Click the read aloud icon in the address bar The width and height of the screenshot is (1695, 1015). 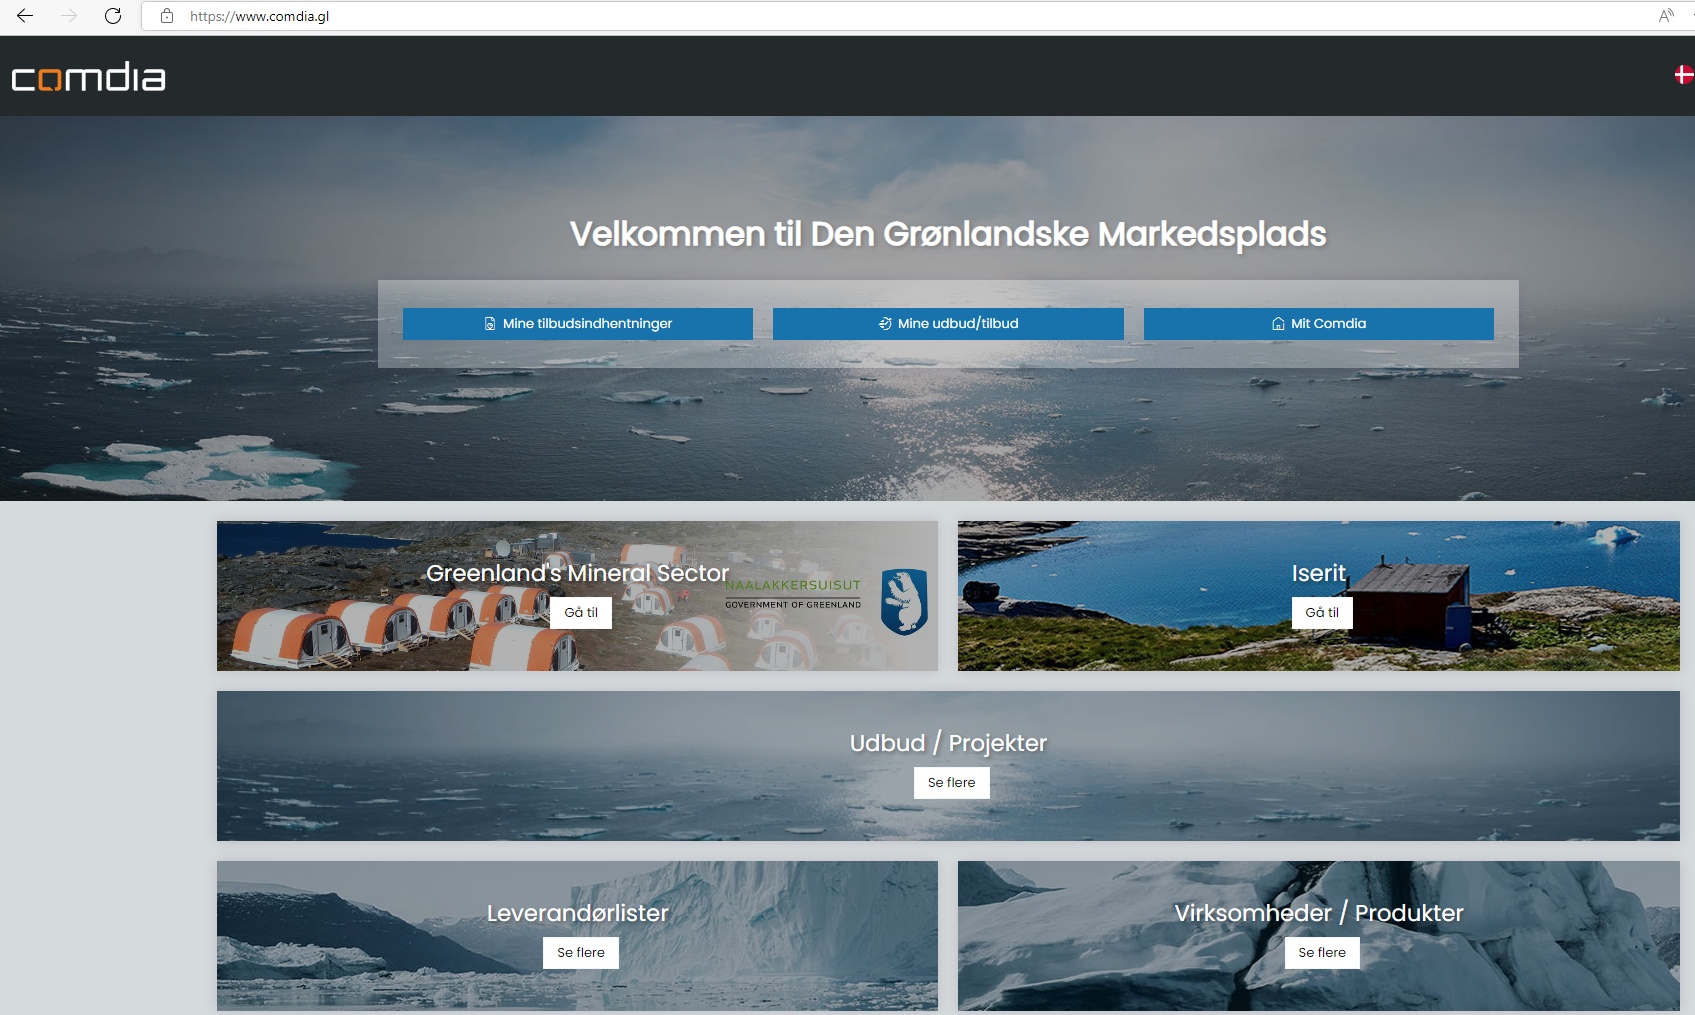[1666, 16]
